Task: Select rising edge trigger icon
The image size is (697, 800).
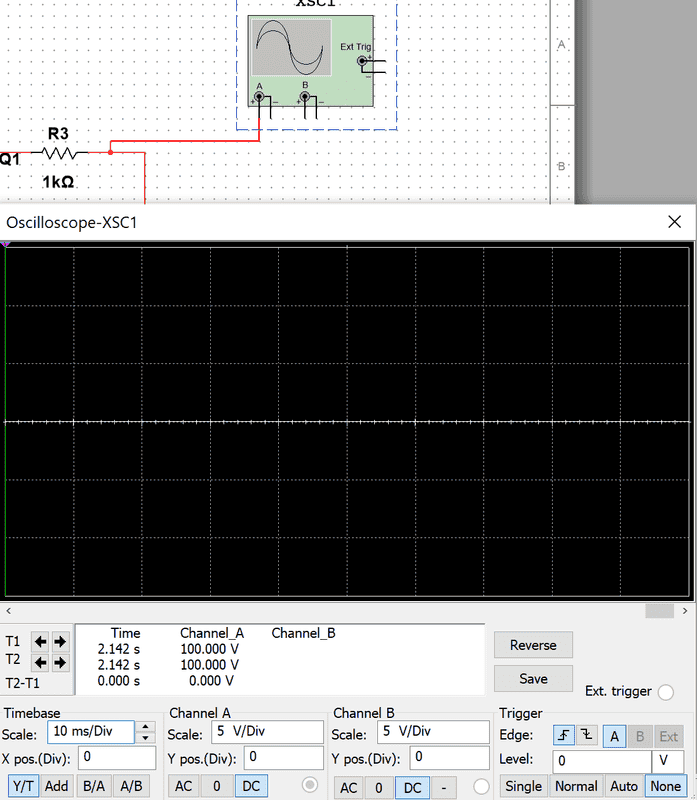Action: (564, 736)
